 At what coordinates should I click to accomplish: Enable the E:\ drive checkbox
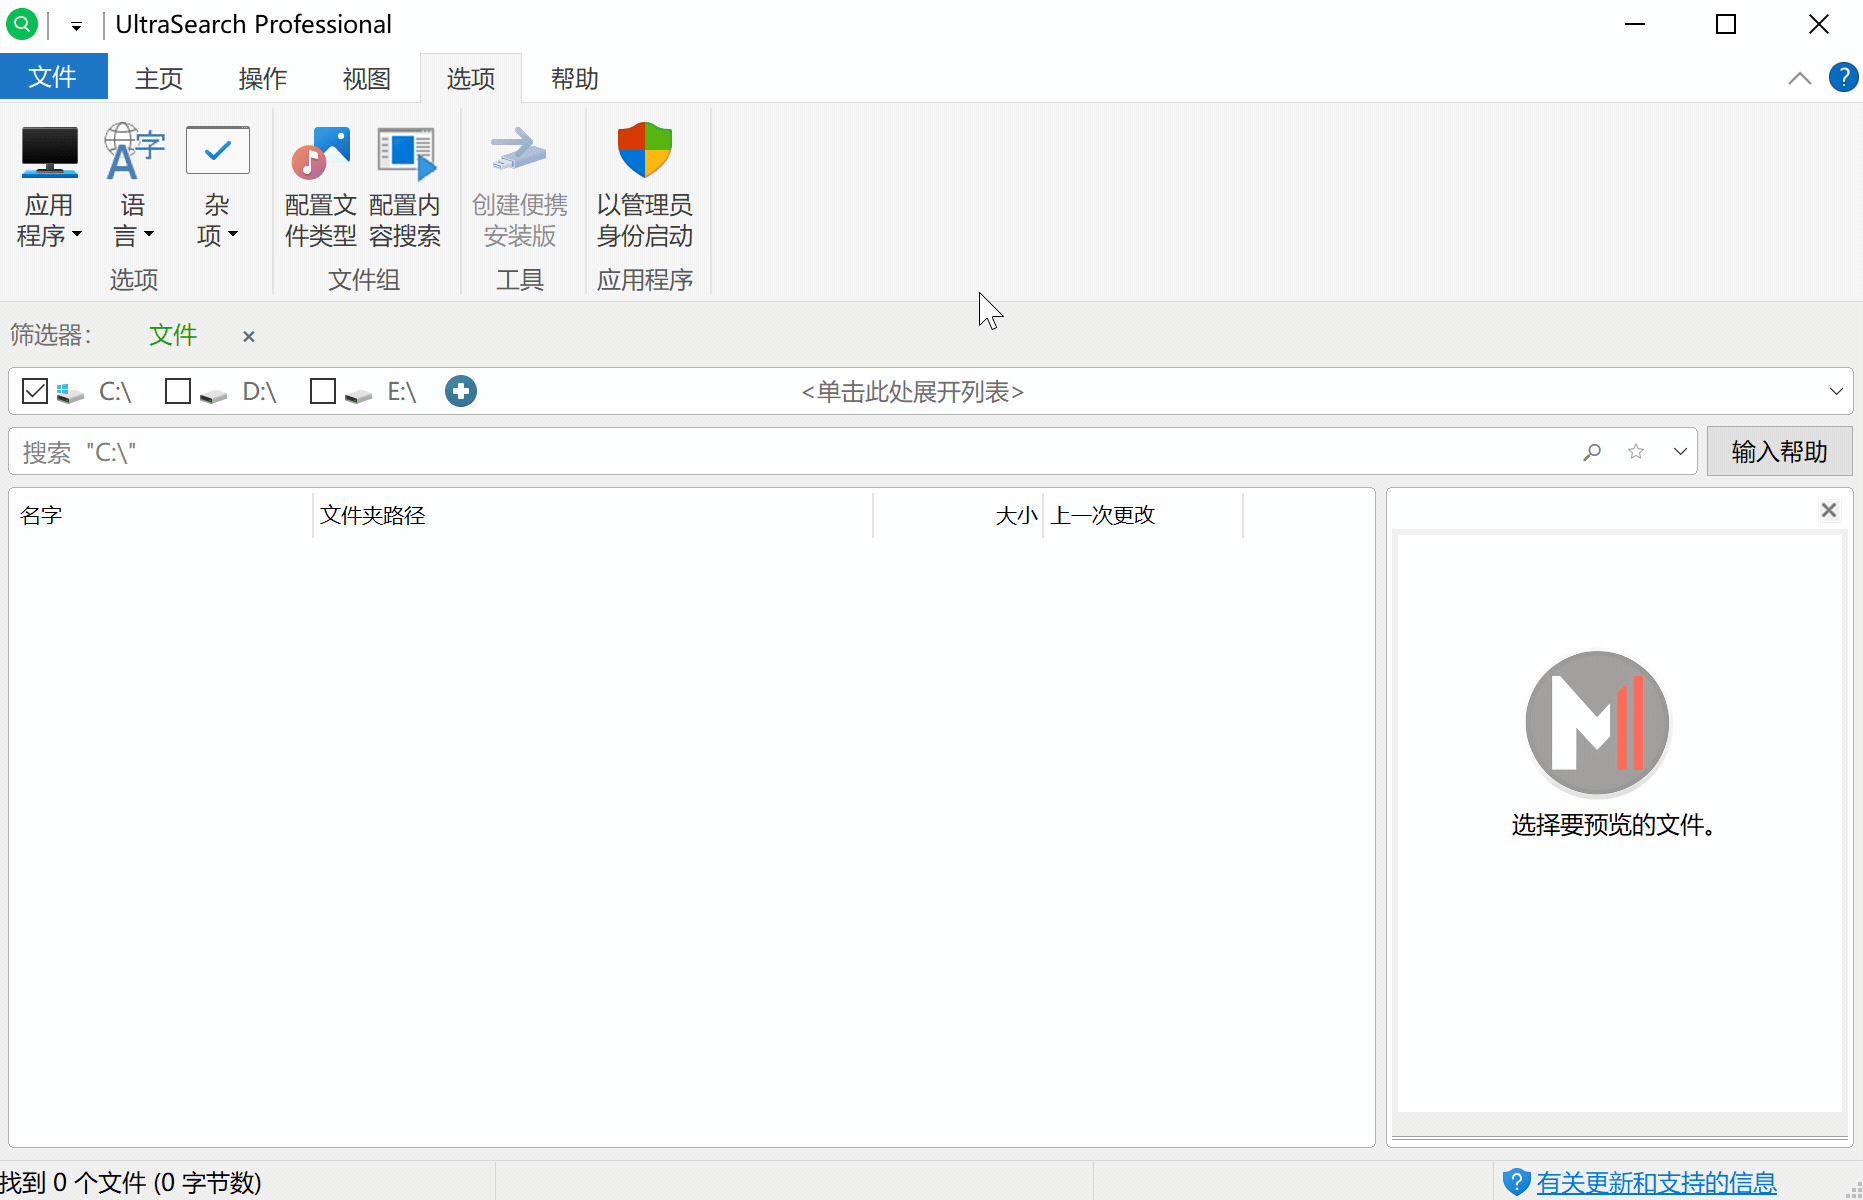point(321,391)
